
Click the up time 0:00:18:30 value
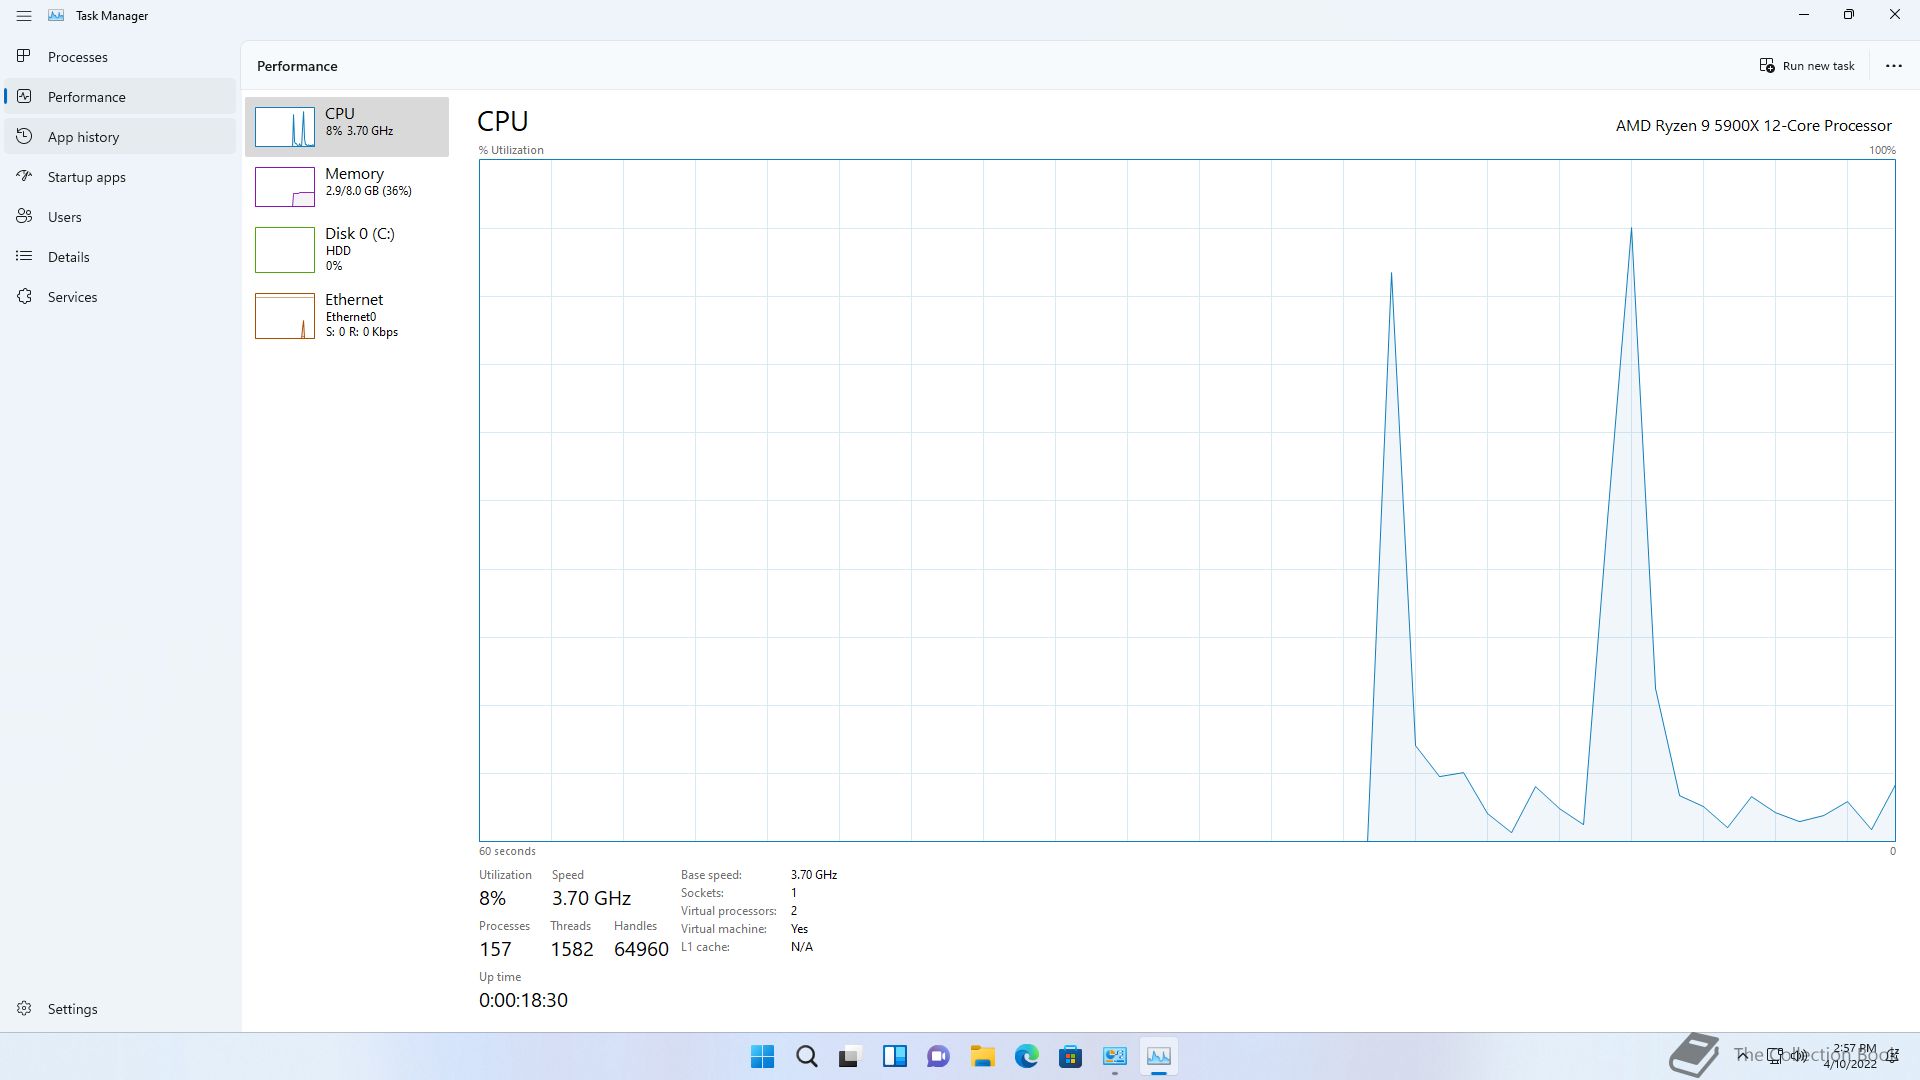click(x=523, y=1000)
